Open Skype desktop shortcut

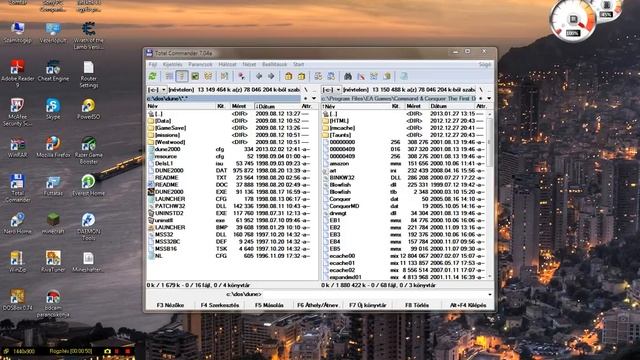[x=53, y=109]
